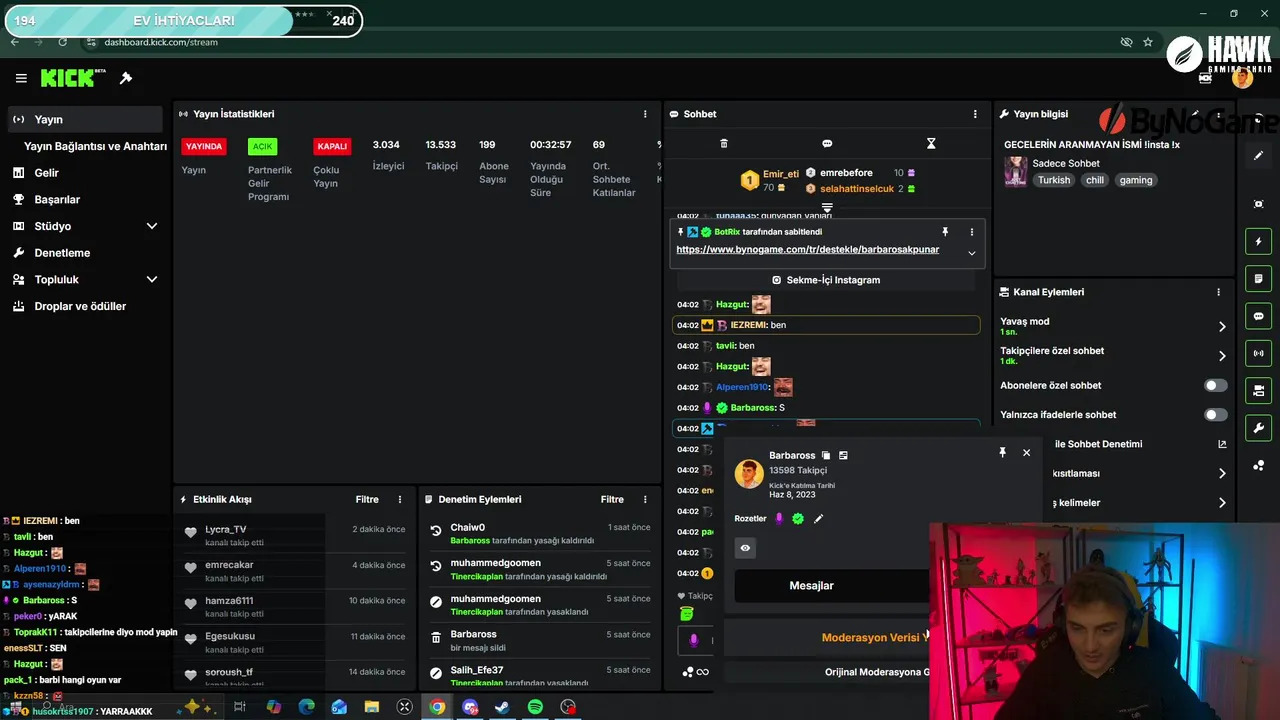1280x720 pixels.
Task: Select Yayın in left sidebar
Action: 84,119
